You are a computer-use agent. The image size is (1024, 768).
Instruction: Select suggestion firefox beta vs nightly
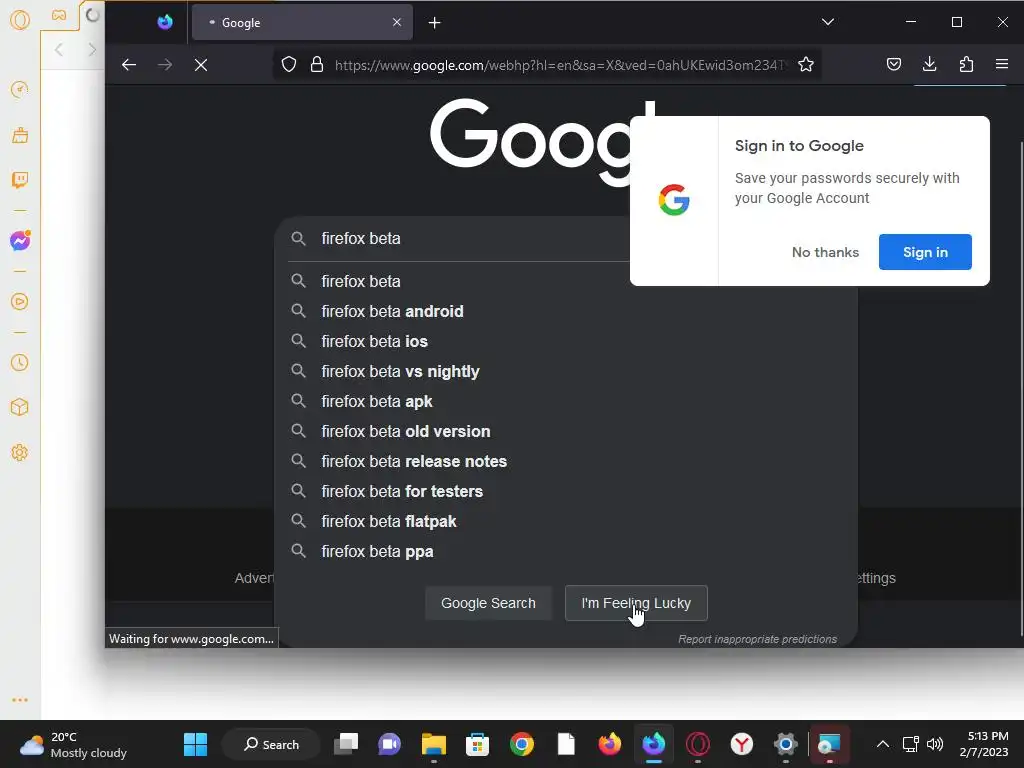pos(566,372)
